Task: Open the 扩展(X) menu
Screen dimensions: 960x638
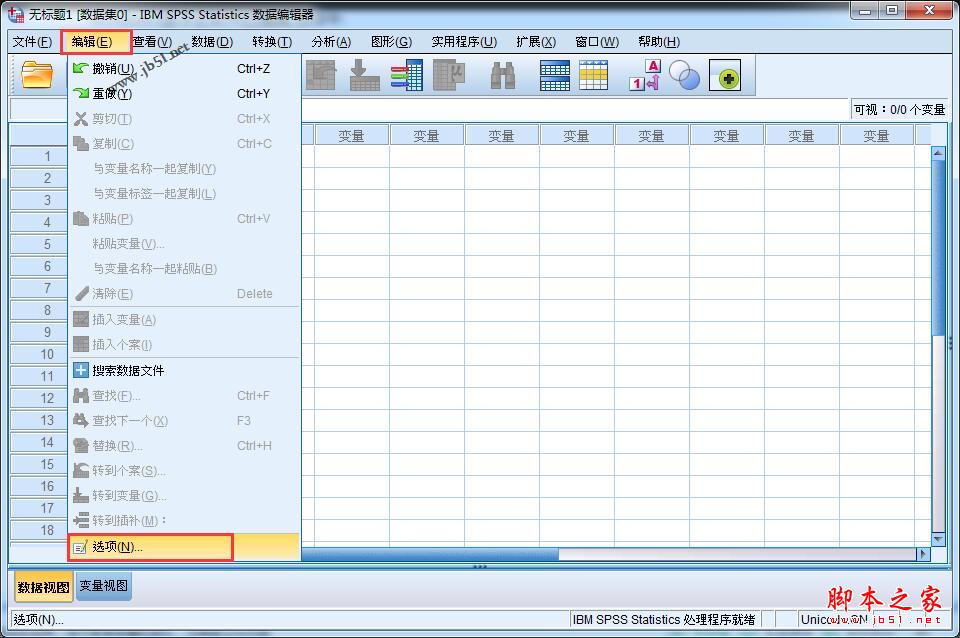Action: 536,42
